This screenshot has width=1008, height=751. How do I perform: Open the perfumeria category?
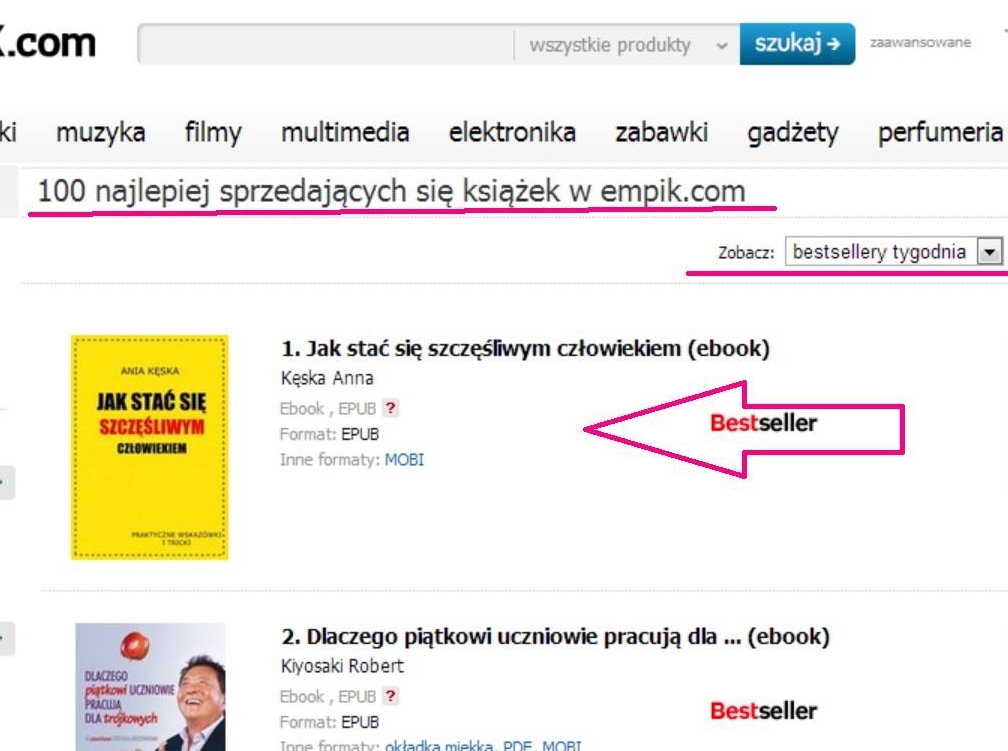940,133
